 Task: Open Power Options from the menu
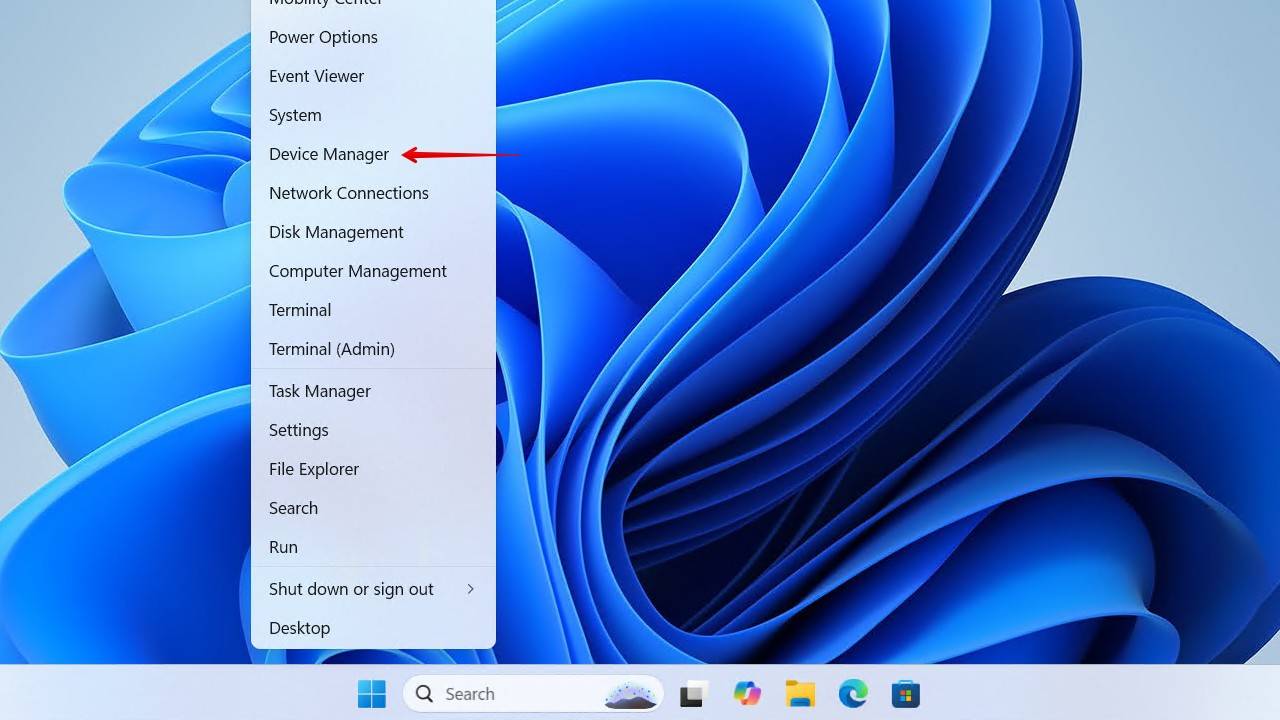click(323, 37)
